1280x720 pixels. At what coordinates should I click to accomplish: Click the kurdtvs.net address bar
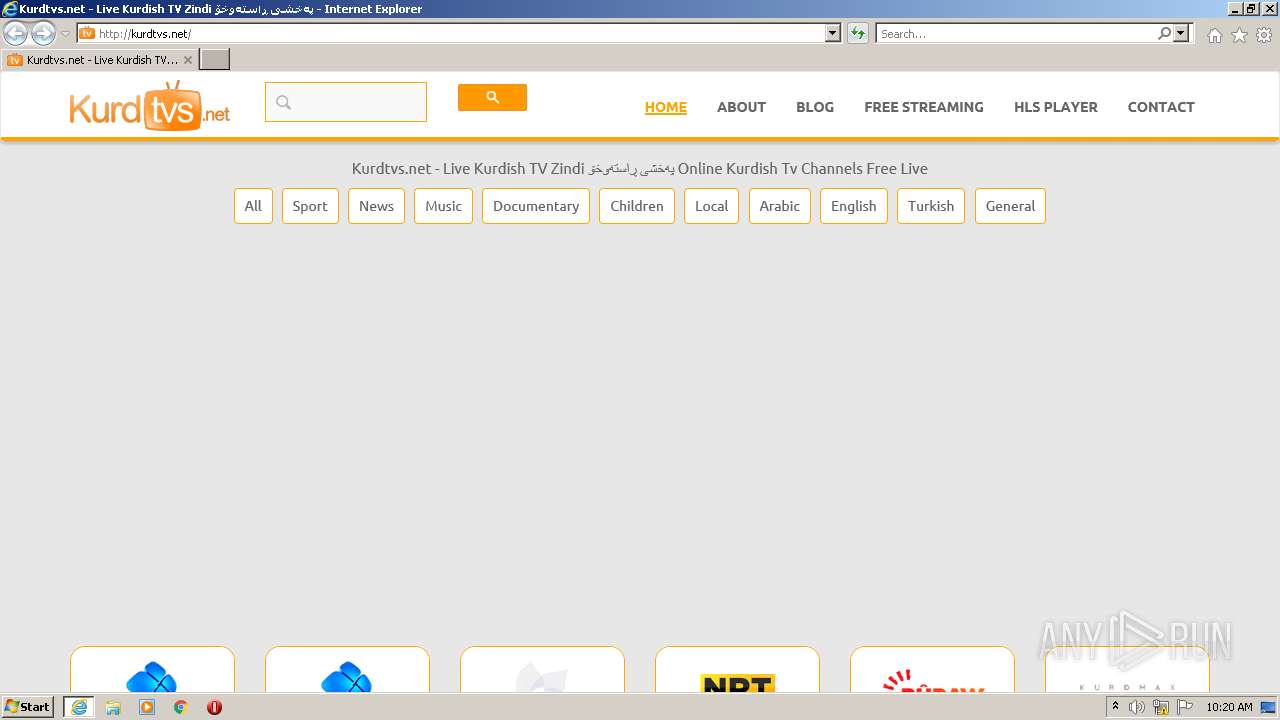point(450,33)
